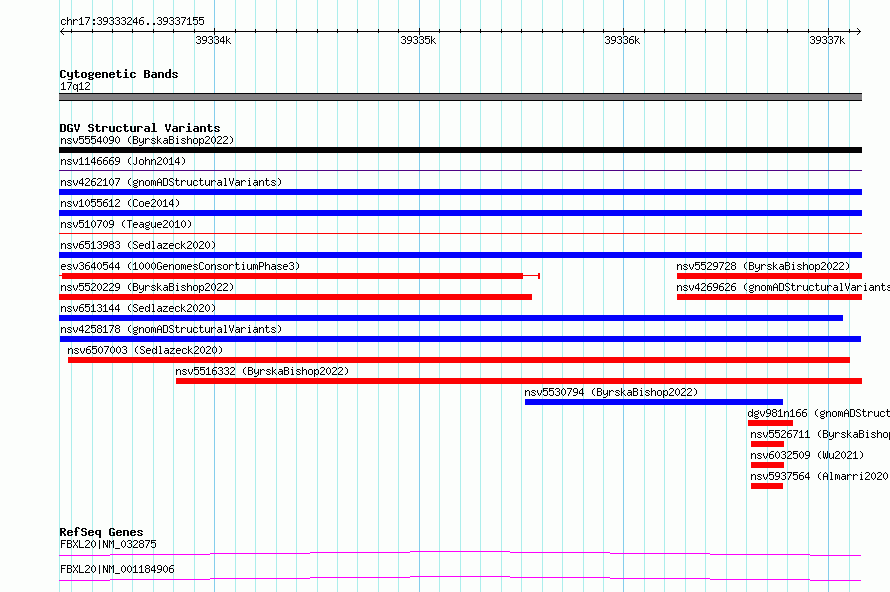Open the nsv1055612 (Coe2014) label
This screenshot has width=890, height=592.
(120, 203)
